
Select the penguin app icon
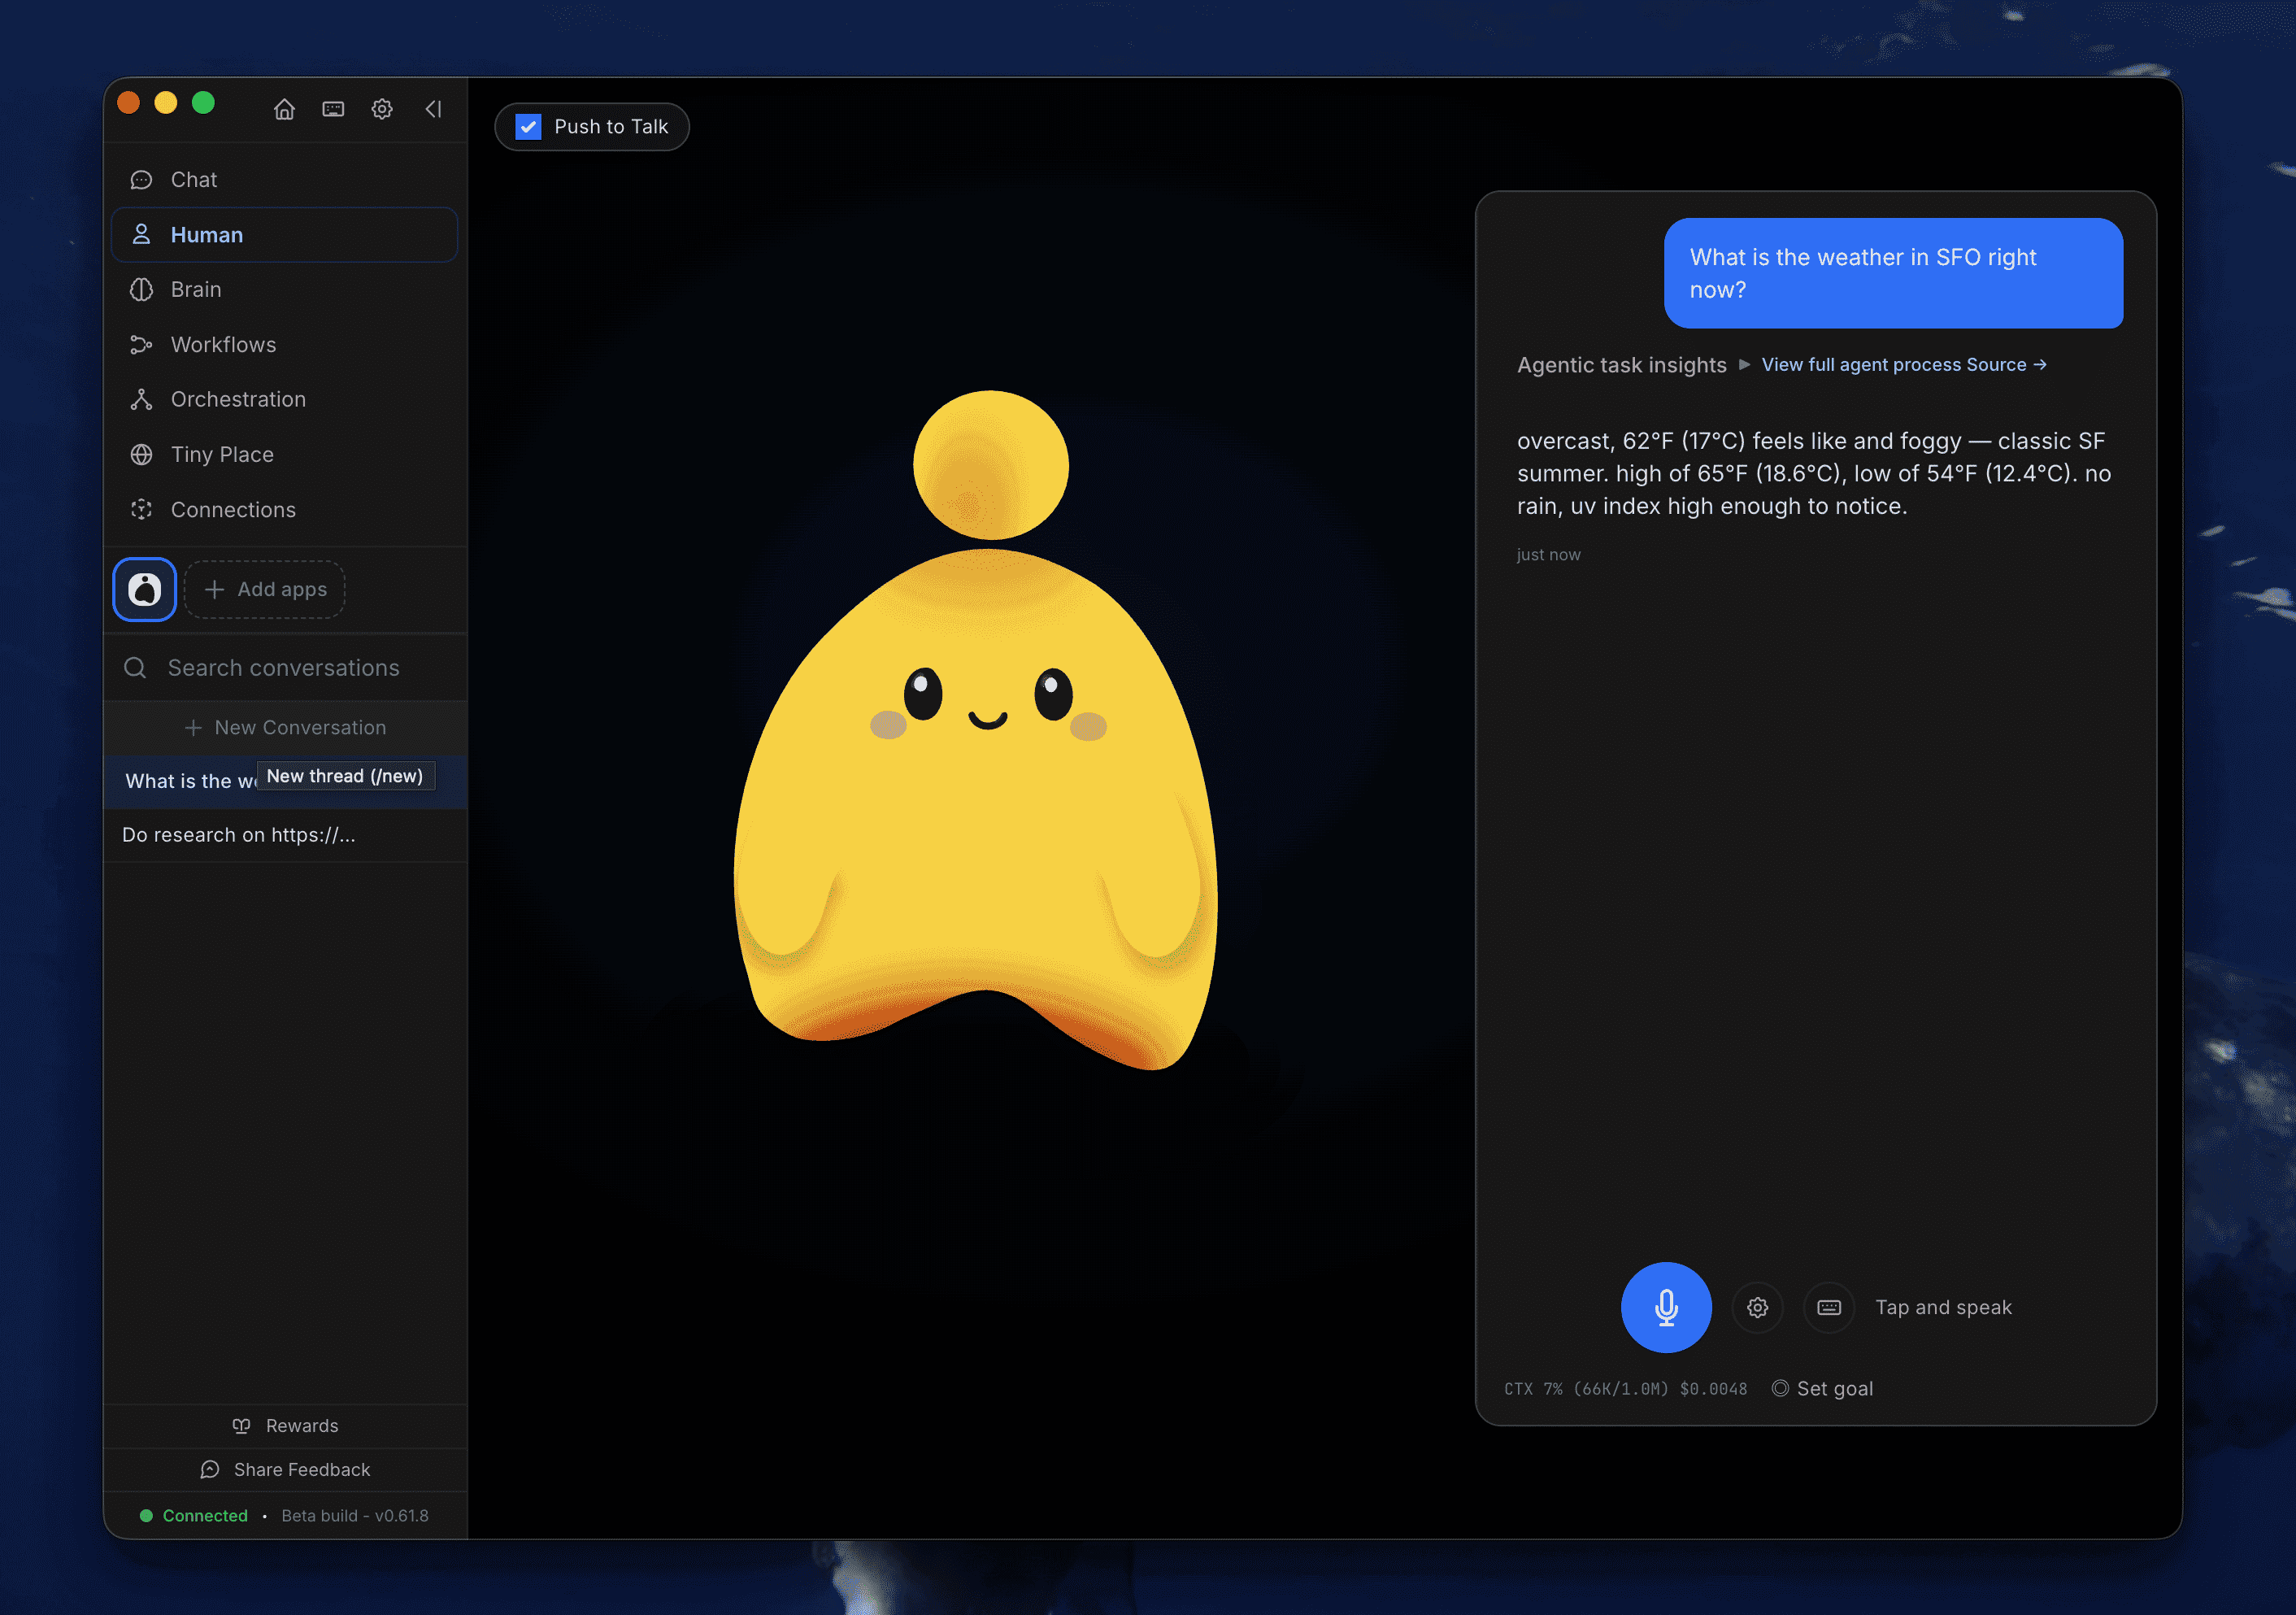(x=145, y=589)
